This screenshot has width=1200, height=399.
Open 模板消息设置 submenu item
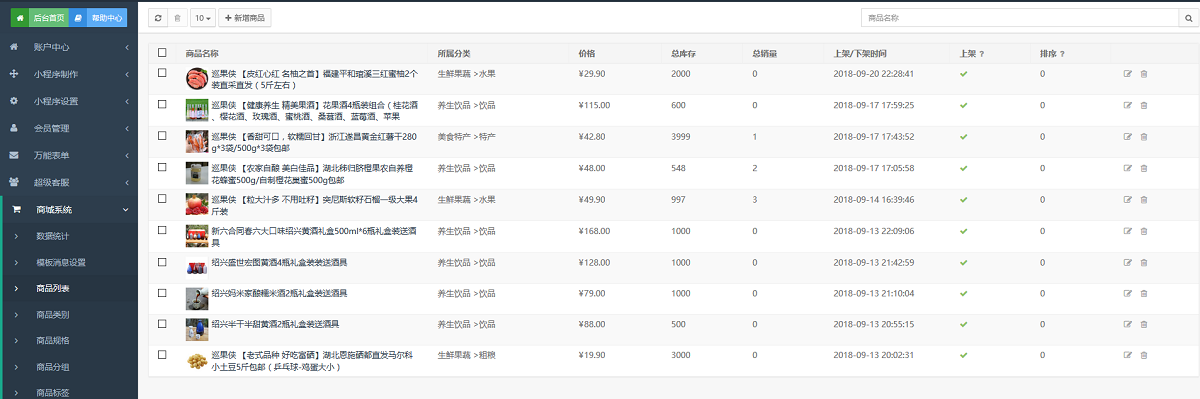click(69, 262)
